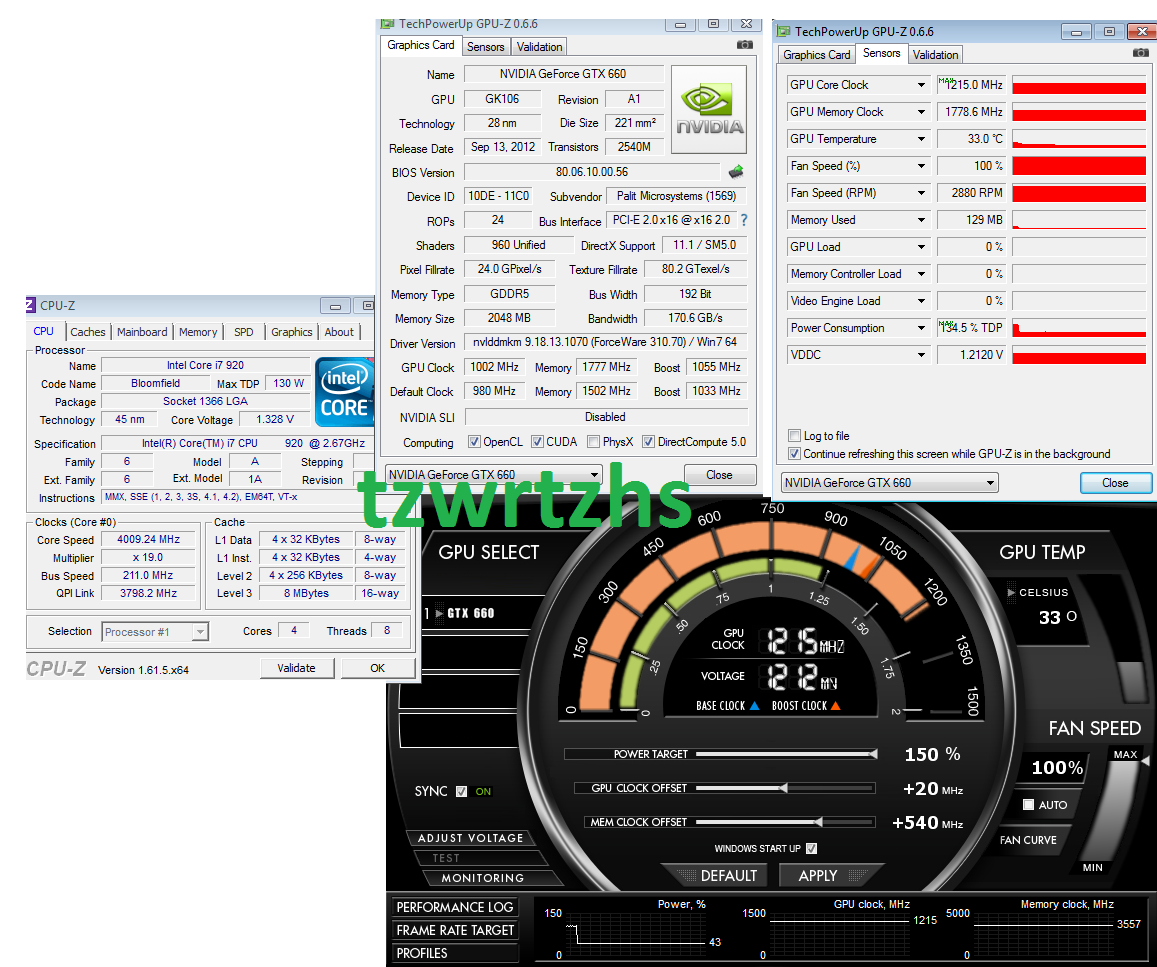Image resolution: width=1157 pixels, height=967 pixels.
Task: Click the Bus Interface question mark icon
Action: pos(743,220)
